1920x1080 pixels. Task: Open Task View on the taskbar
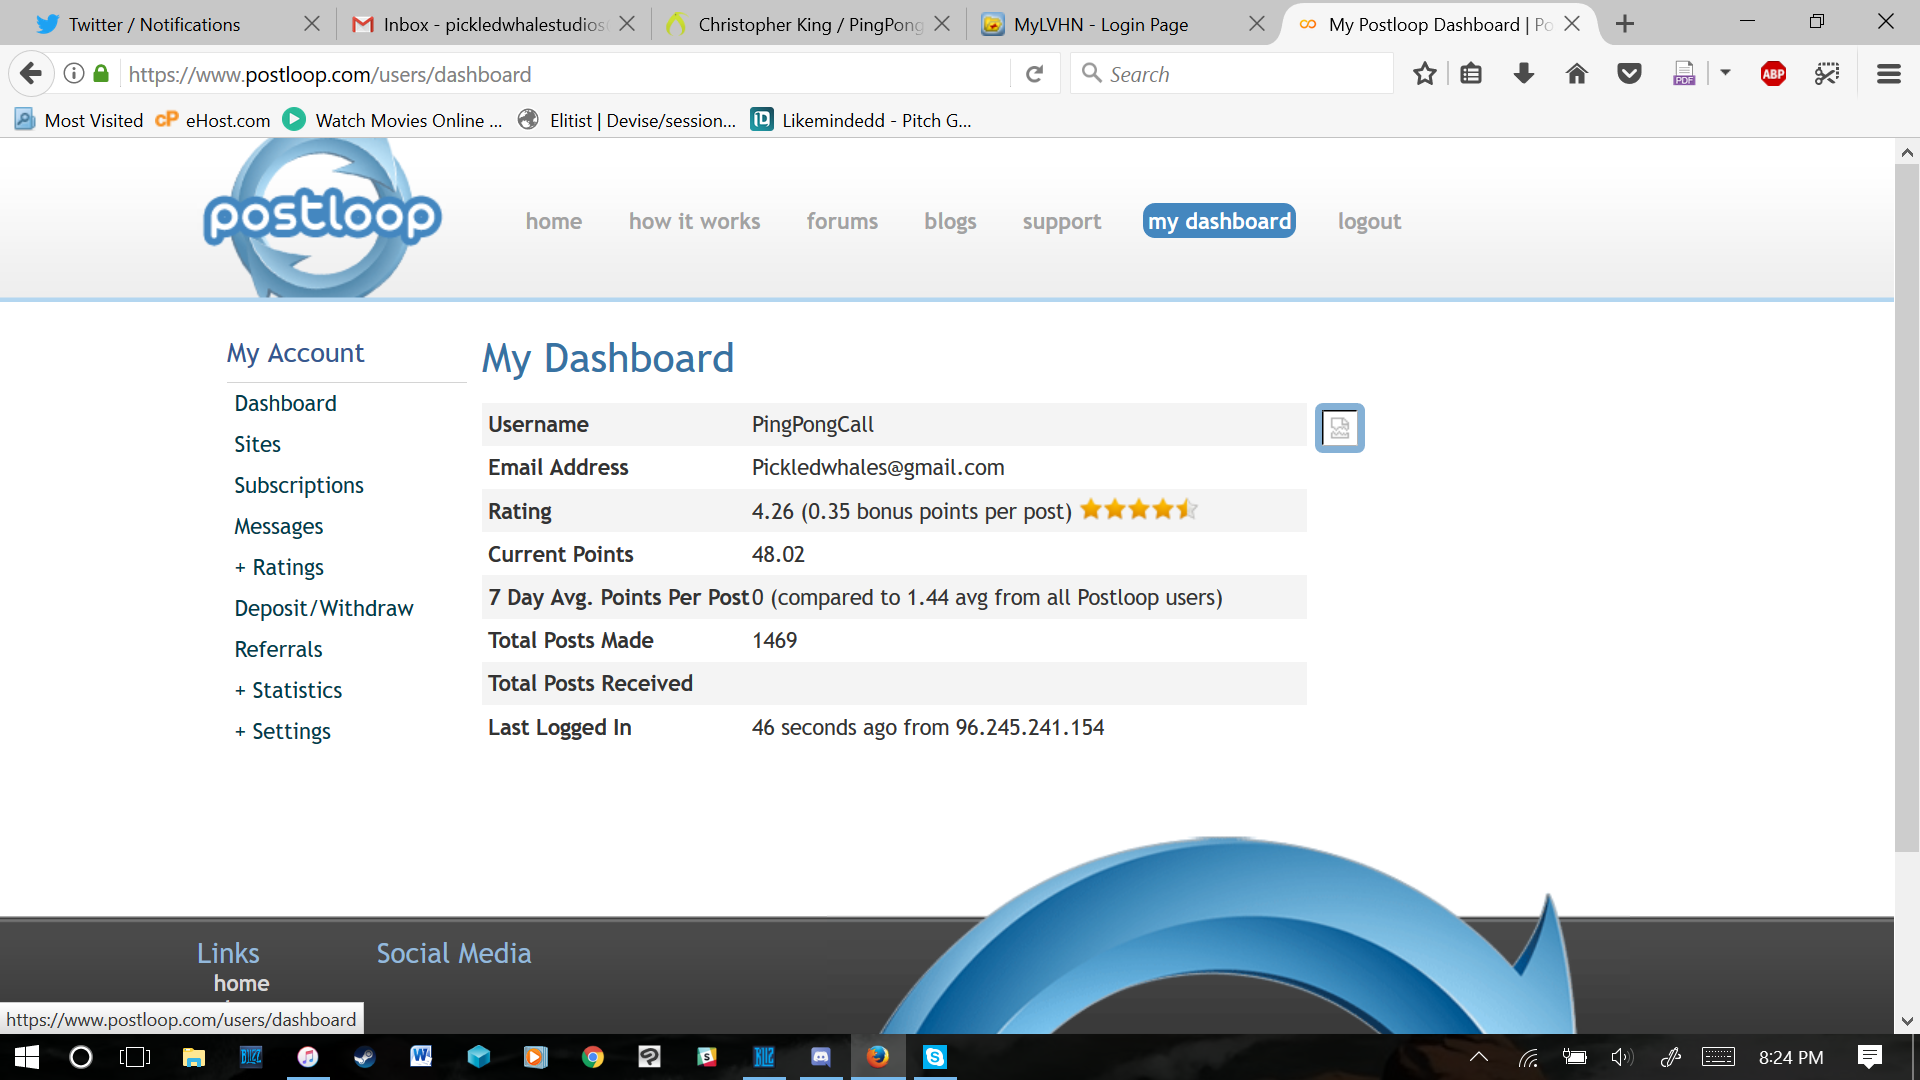tap(135, 1057)
